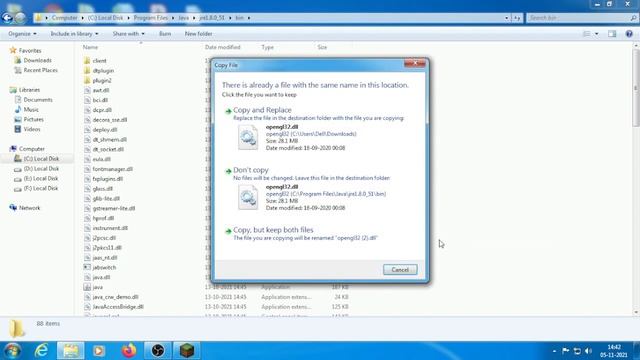The image size is (640, 360).
Task: Select (E:) Local Disk drive
Action: pyautogui.click(x=41, y=178)
